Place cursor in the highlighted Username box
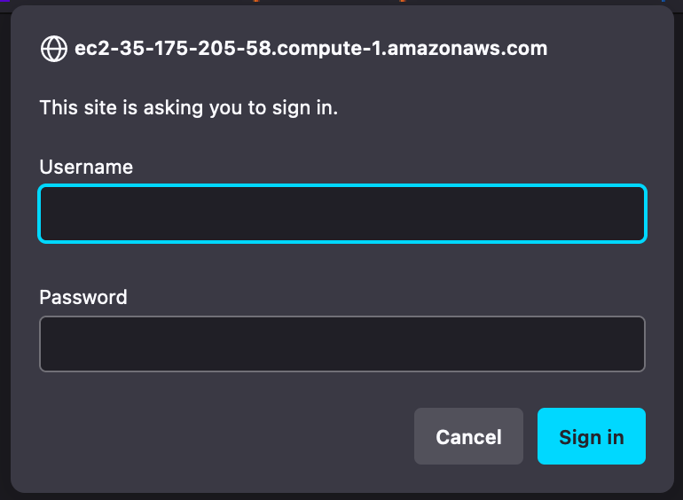Viewport: 683px width, 500px height. pyautogui.click(x=342, y=213)
